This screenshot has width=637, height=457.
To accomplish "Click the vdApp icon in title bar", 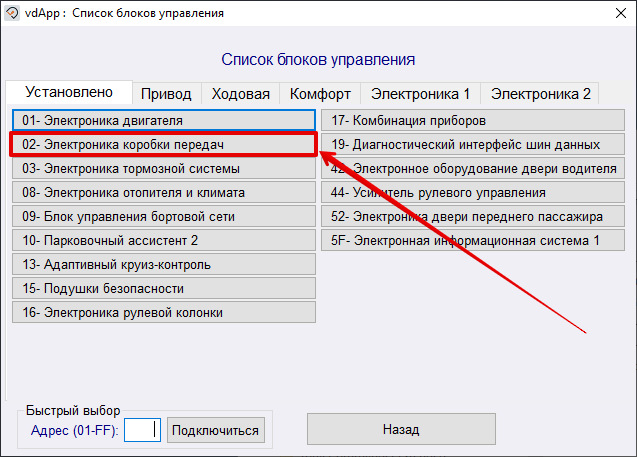I will pyautogui.click(x=11, y=13).
